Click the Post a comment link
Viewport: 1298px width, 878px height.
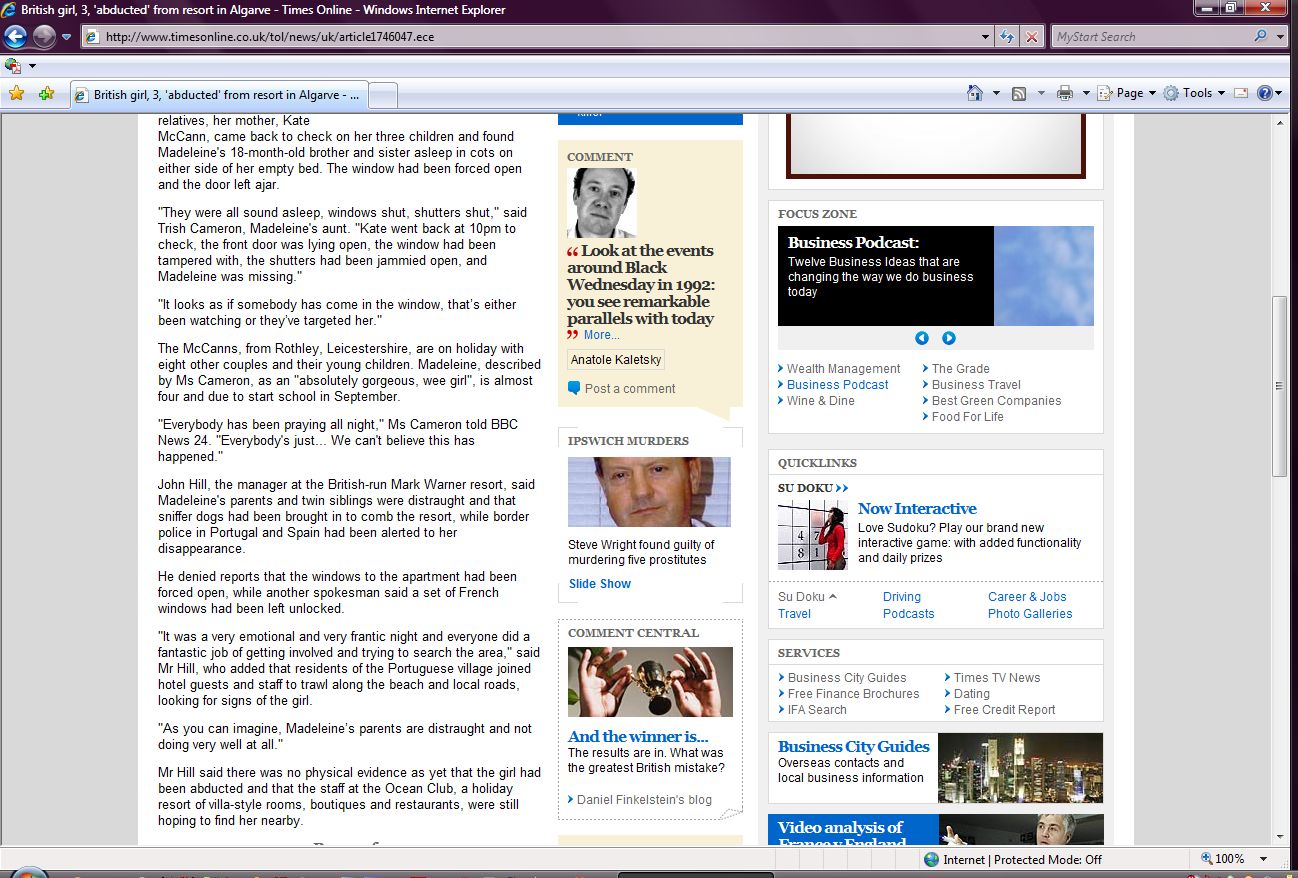(x=630, y=389)
